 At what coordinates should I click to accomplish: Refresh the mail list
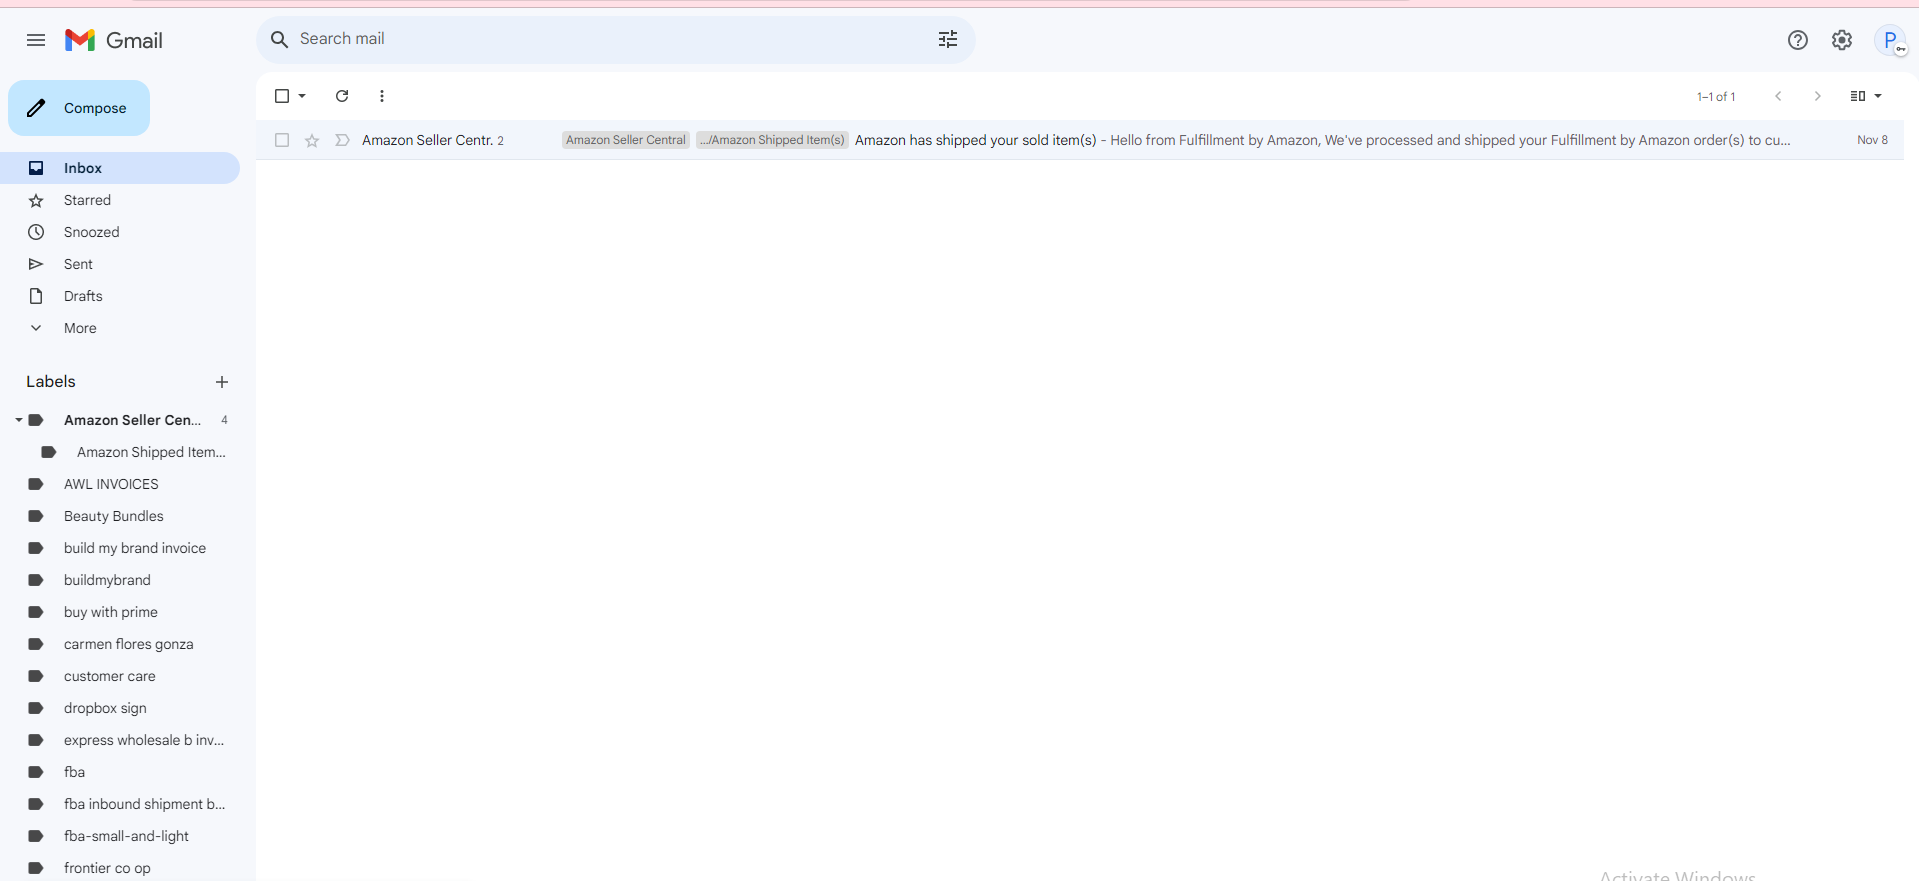coord(342,96)
